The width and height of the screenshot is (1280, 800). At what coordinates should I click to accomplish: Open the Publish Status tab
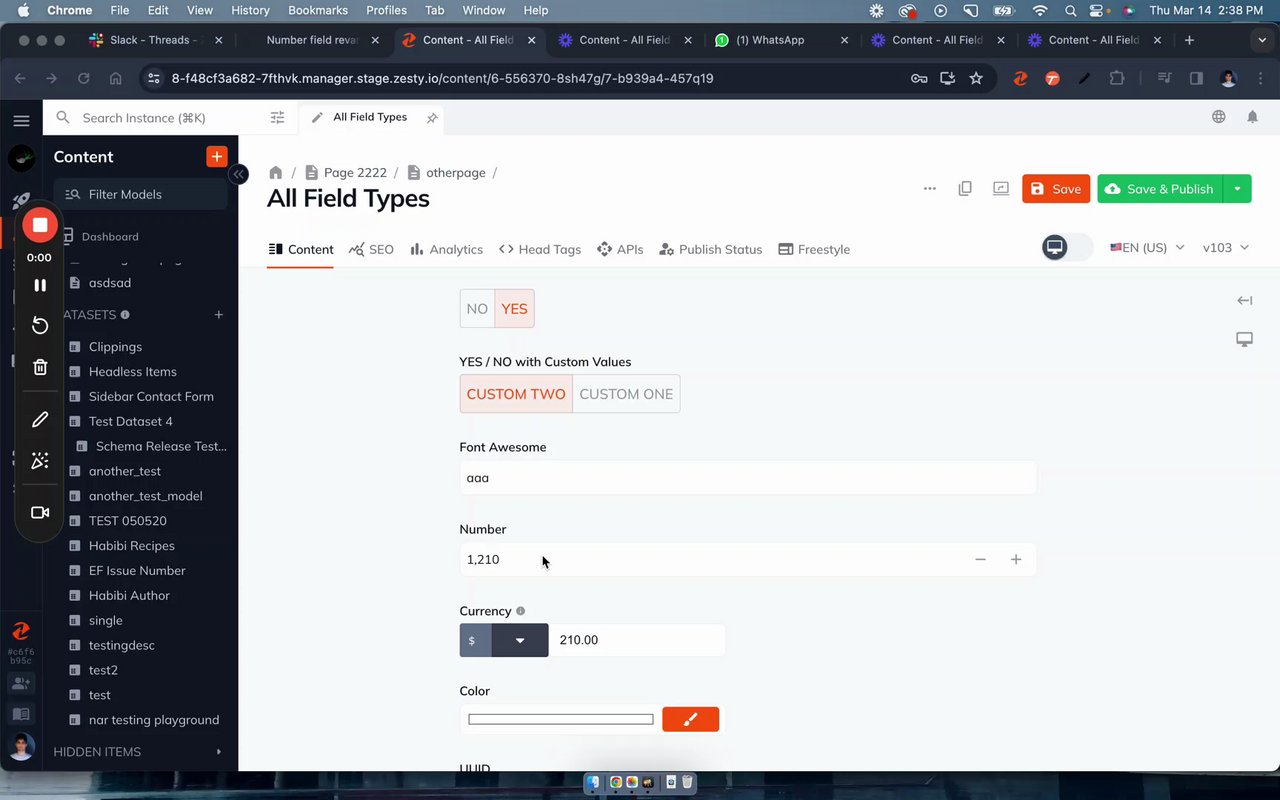711,249
